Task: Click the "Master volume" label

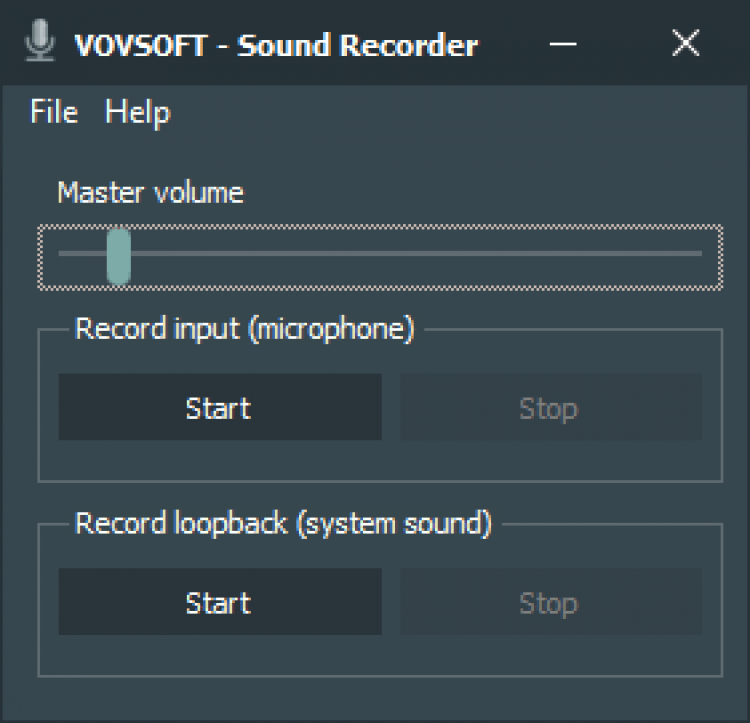Action: pyautogui.click(x=150, y=192)
